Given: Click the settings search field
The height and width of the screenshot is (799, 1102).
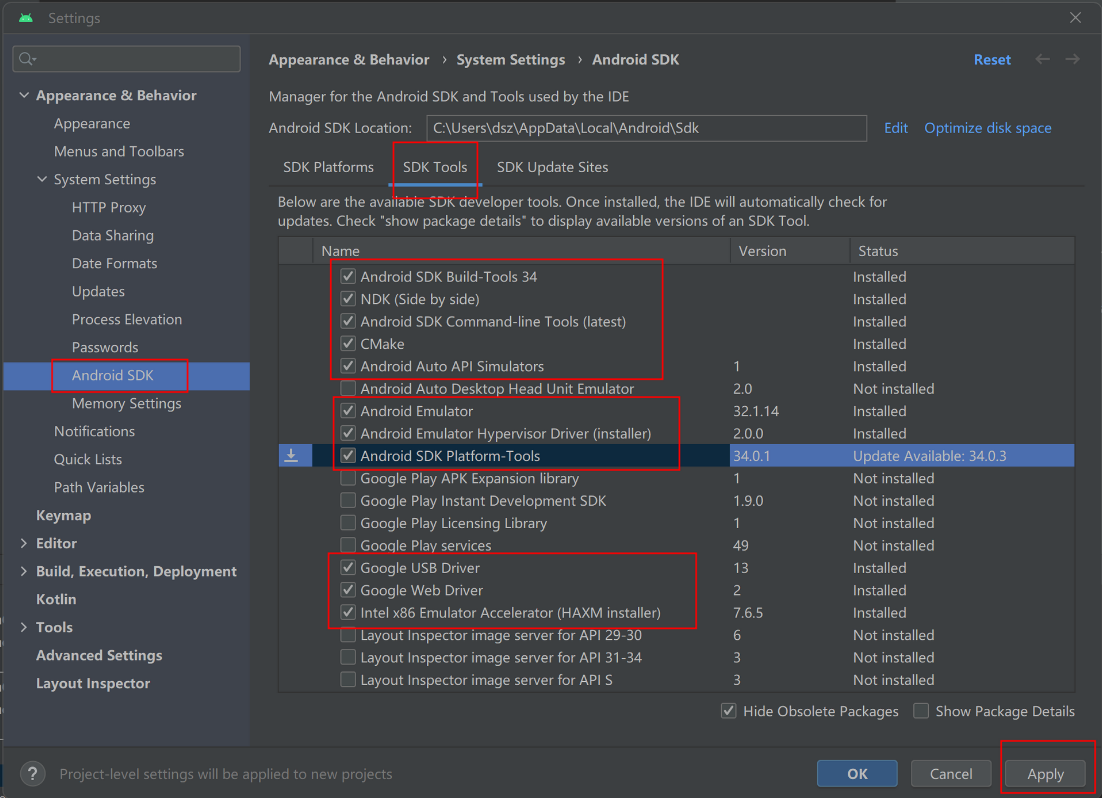Looking at the screenshot, I should [127, 59].
